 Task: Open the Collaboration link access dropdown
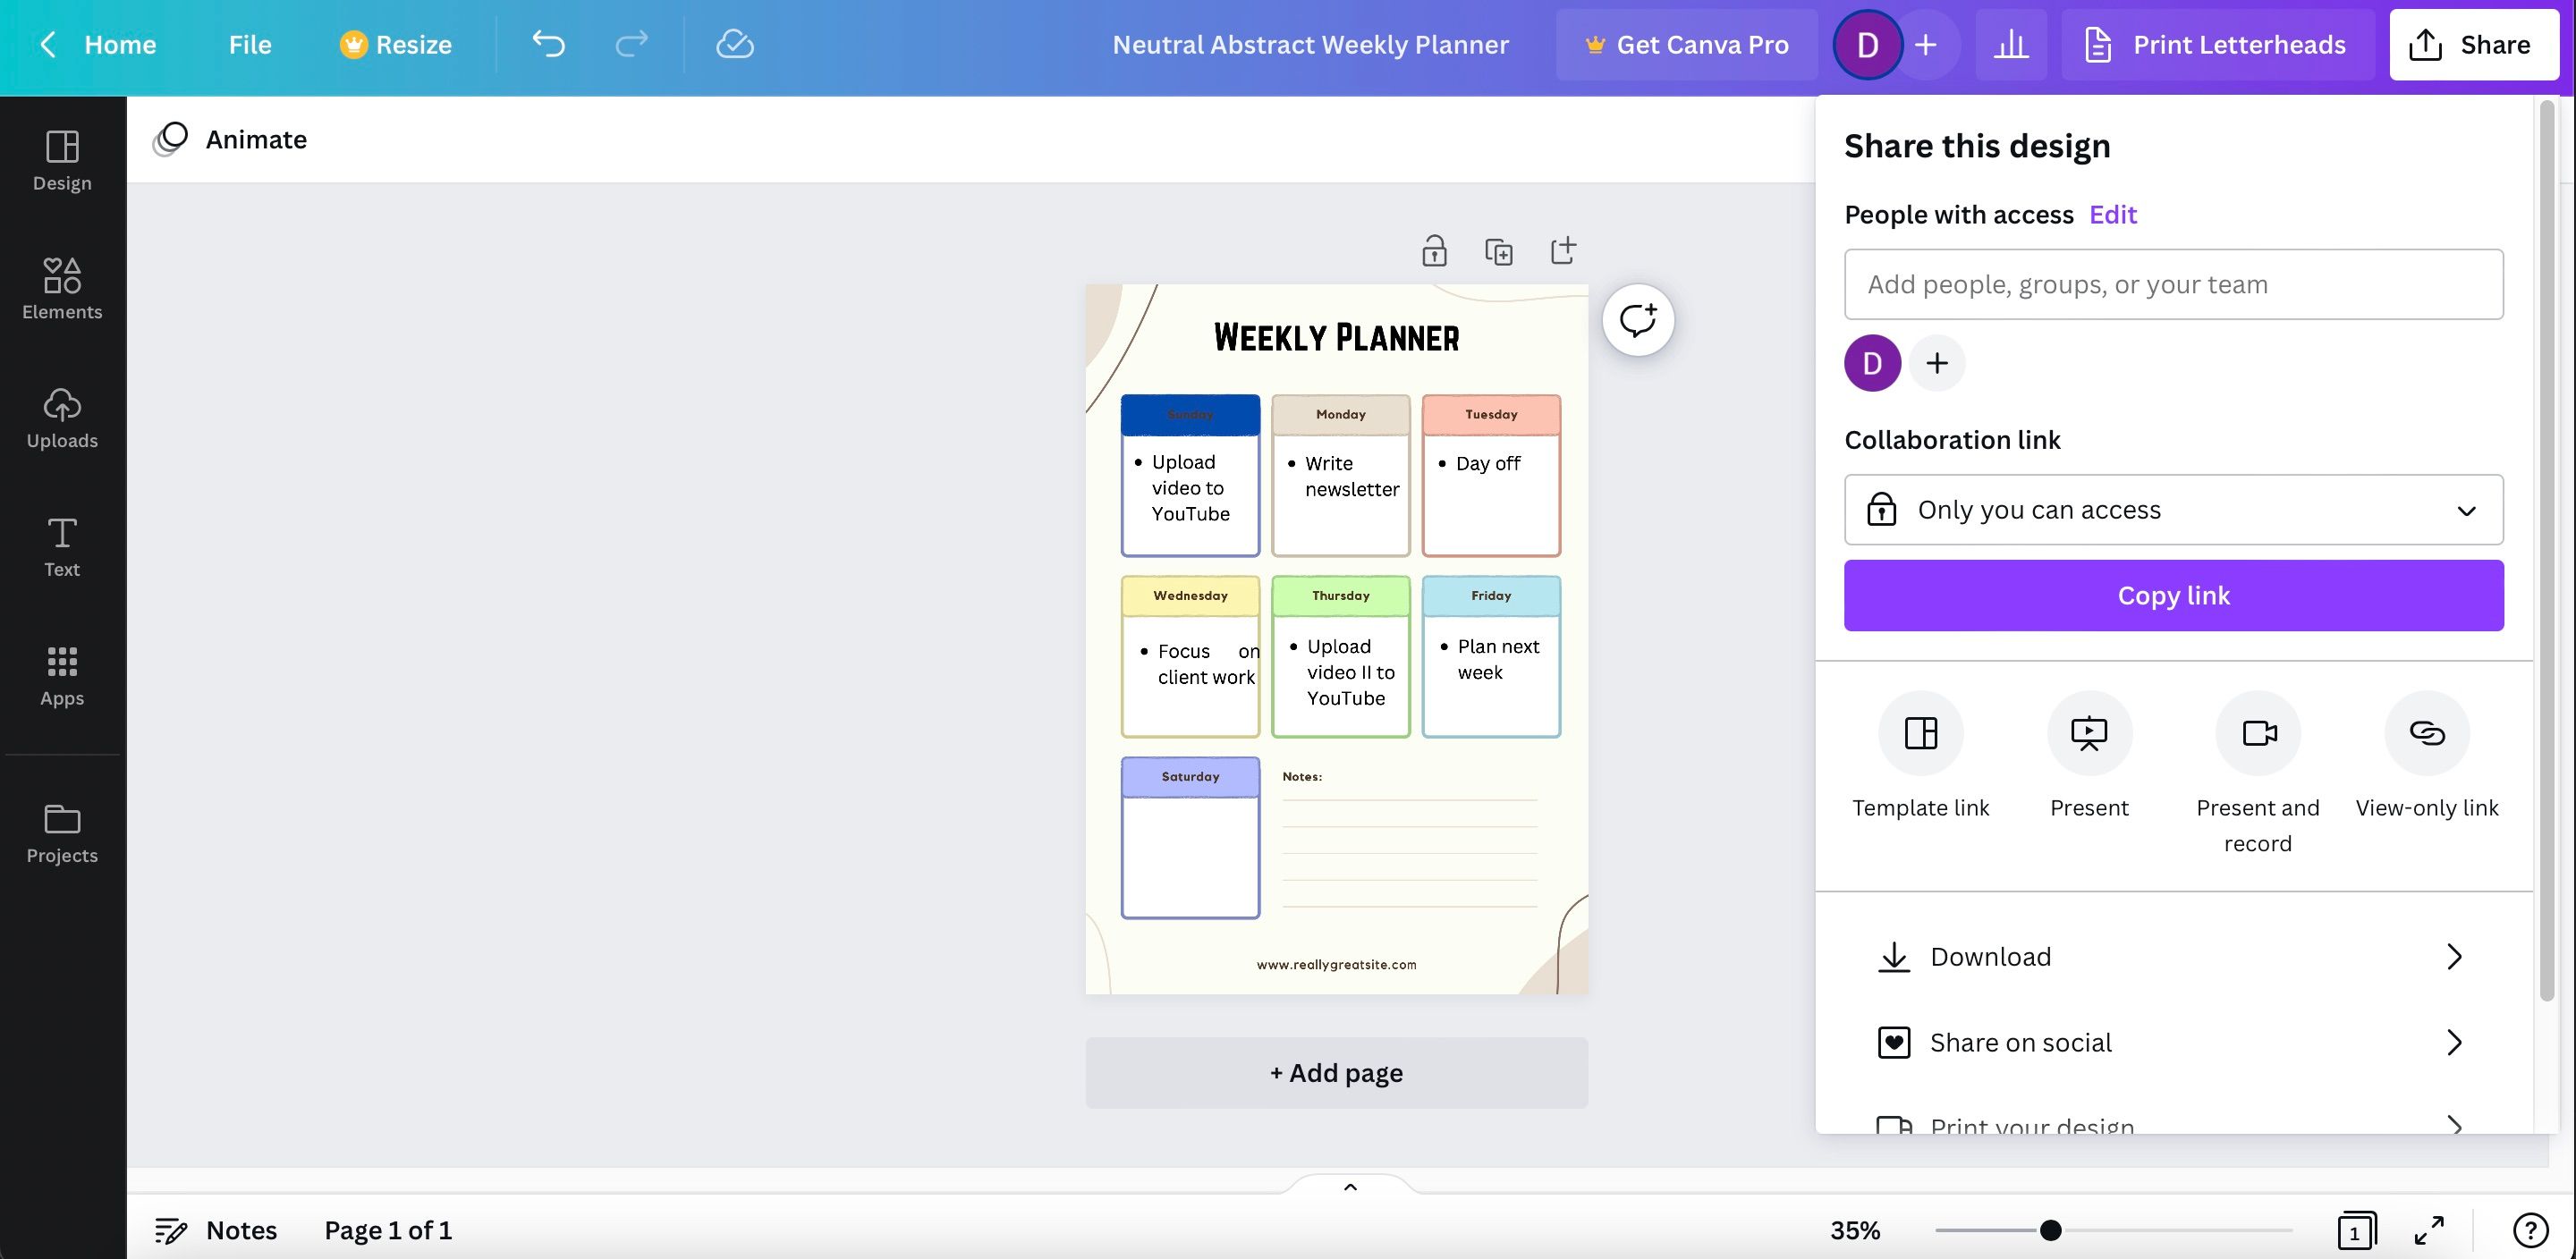click(2173, 510)
